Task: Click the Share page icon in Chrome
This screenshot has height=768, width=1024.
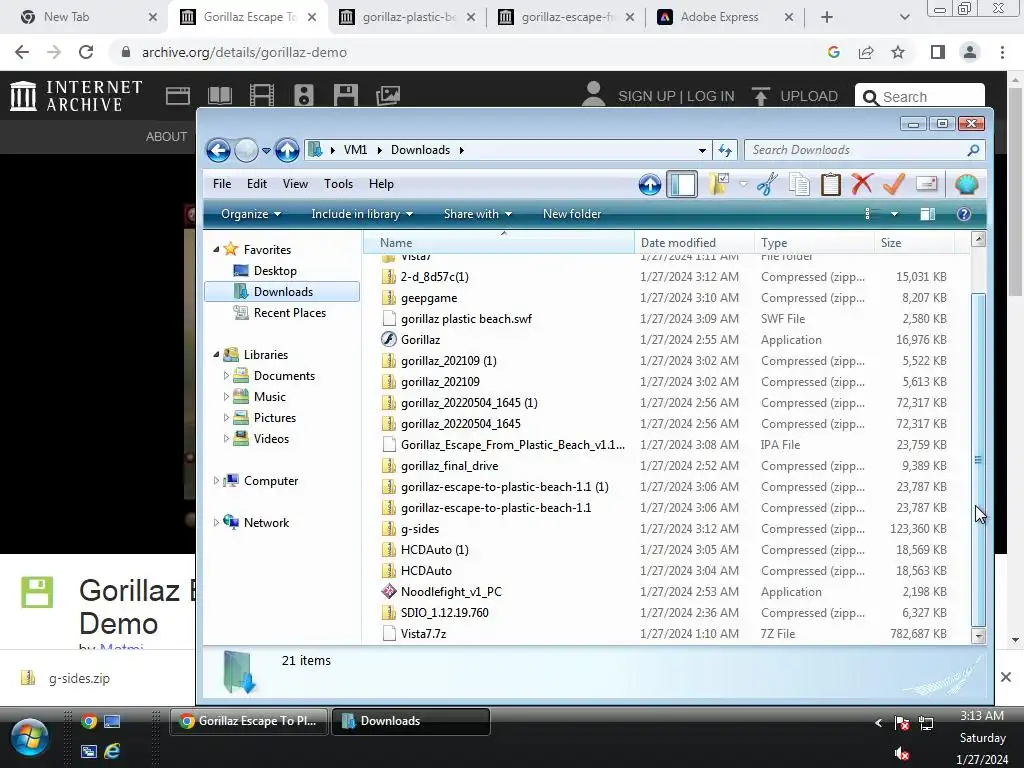Action: 866,52
